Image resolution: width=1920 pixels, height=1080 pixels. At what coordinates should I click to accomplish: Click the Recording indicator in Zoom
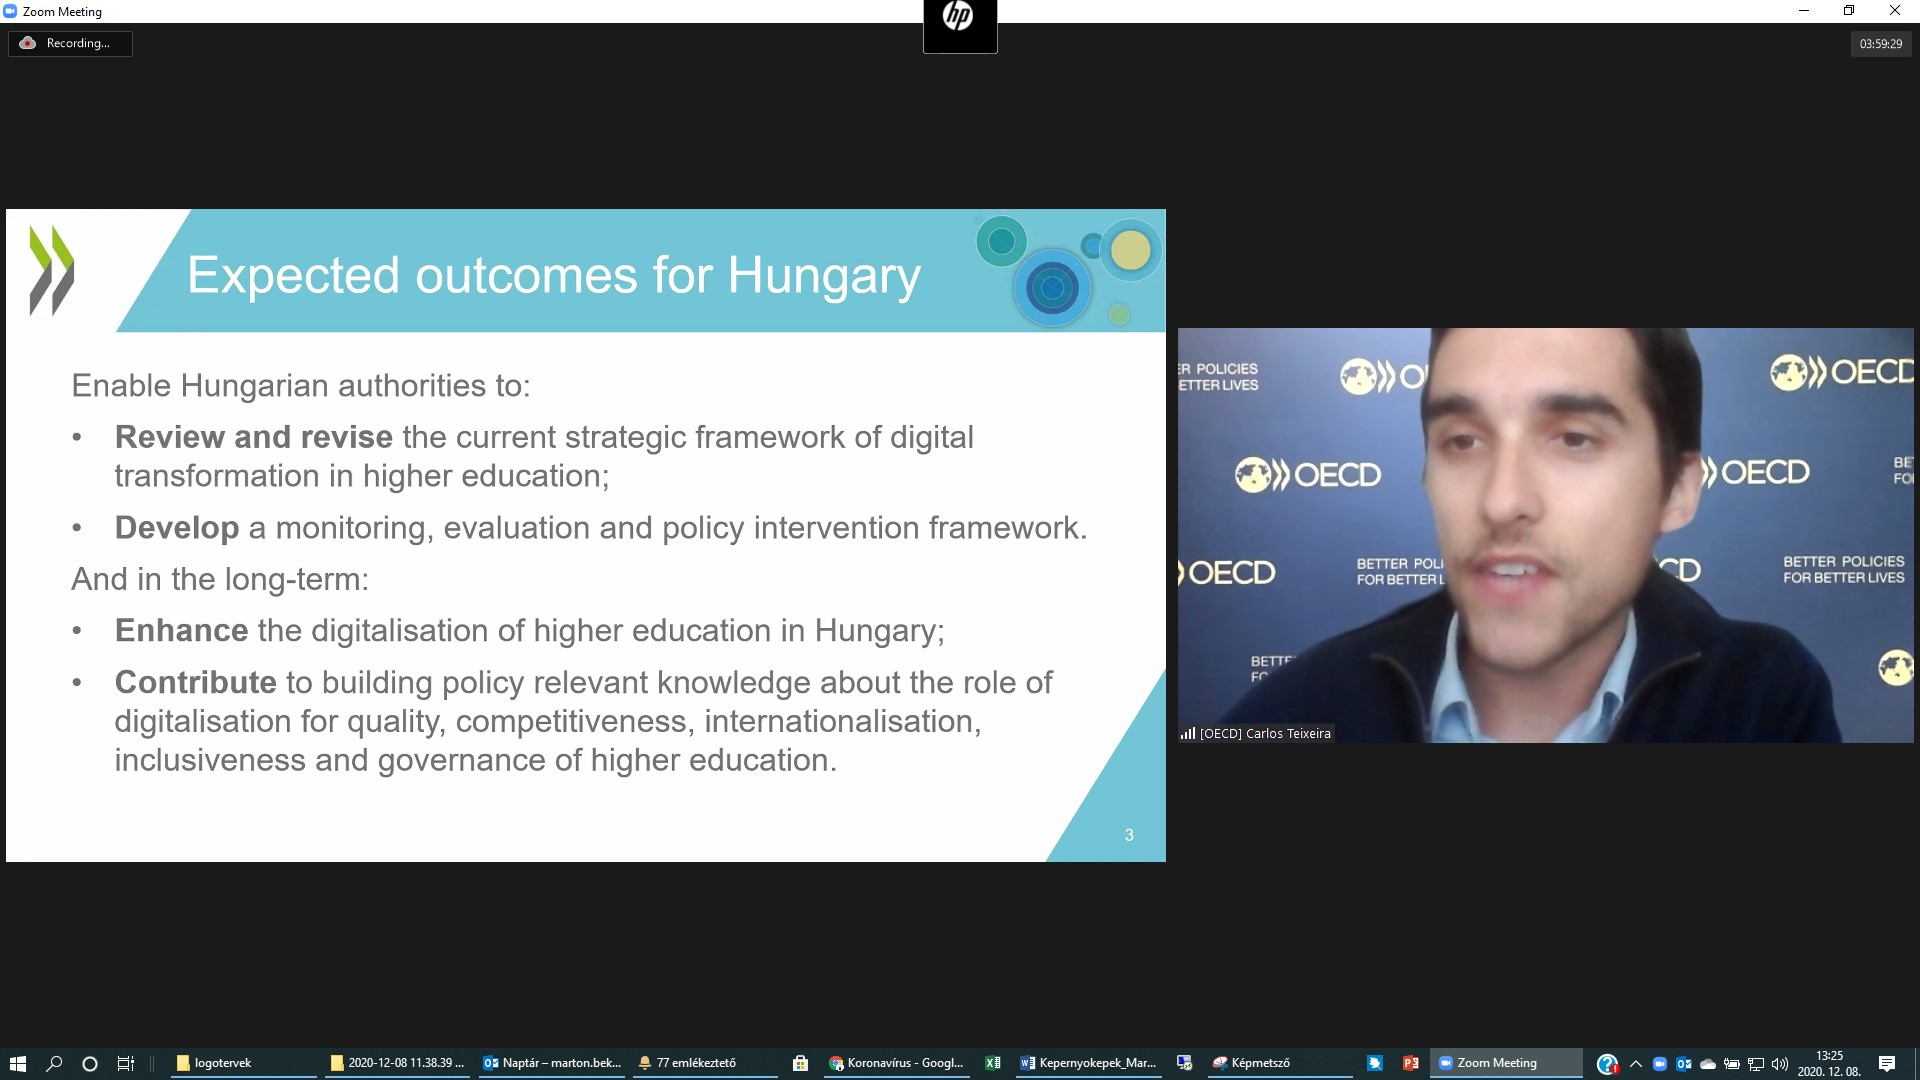point(70,43)
